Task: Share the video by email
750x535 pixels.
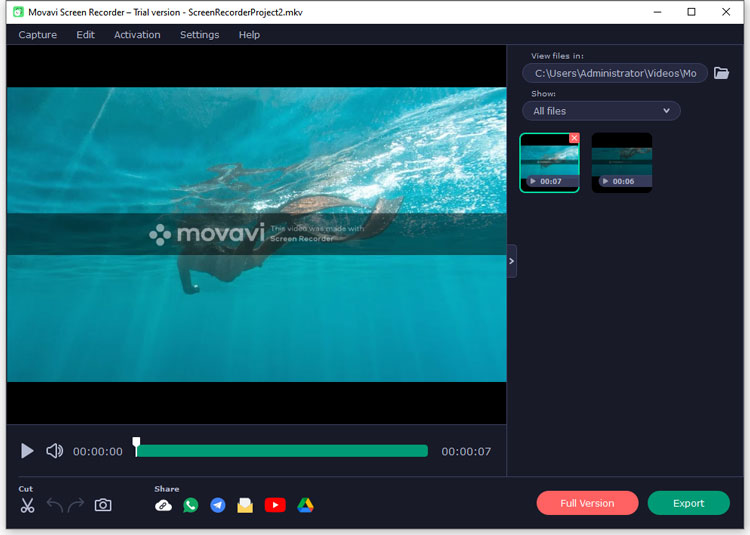Action: click(245, 505)
